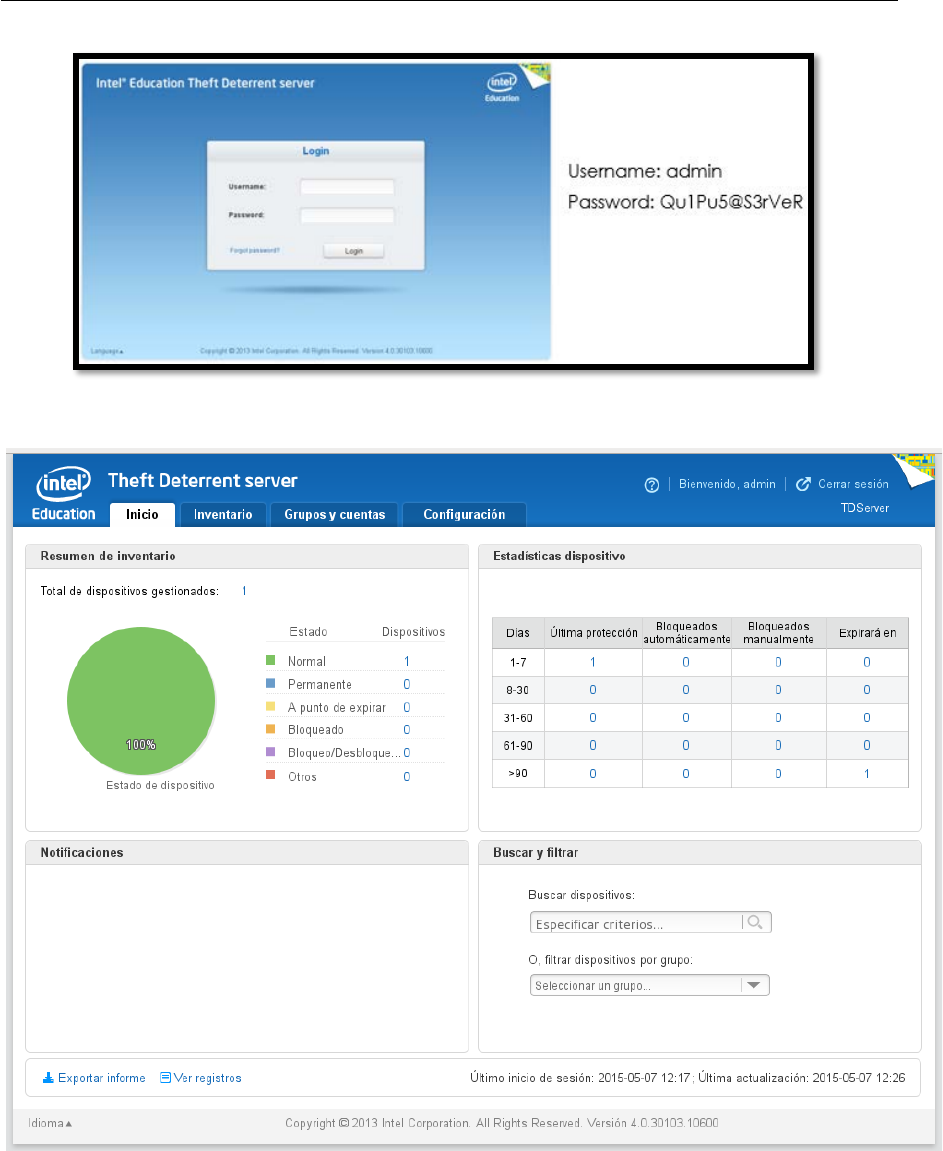
Task: Open the Grupos y cuentas tab
Action: (335, 515)
